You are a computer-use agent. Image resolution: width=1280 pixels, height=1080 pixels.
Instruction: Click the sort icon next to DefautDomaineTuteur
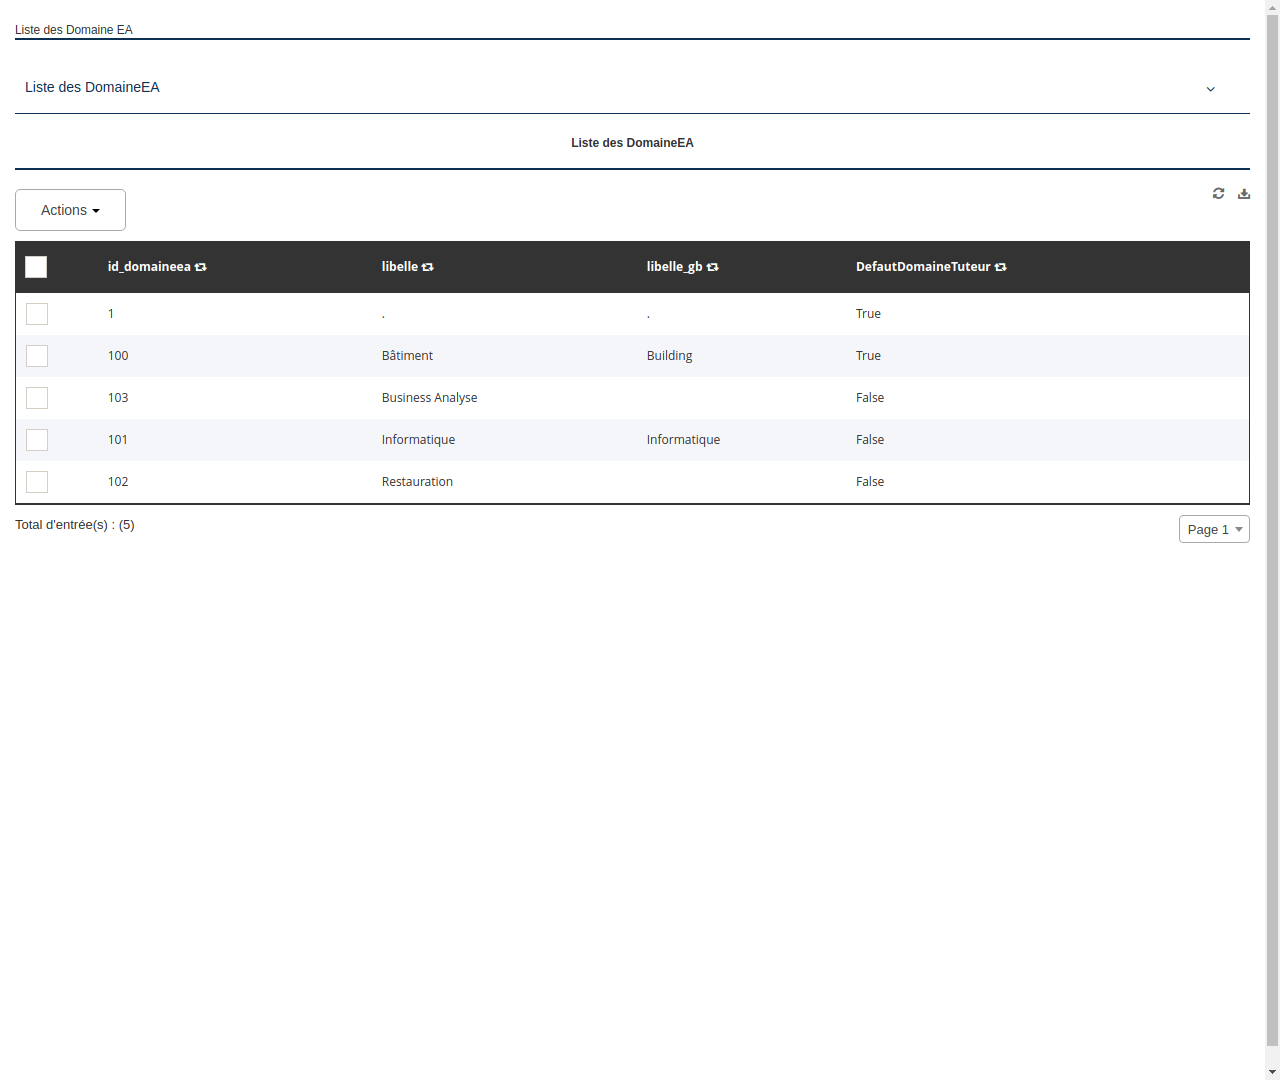pos(1000,267)
